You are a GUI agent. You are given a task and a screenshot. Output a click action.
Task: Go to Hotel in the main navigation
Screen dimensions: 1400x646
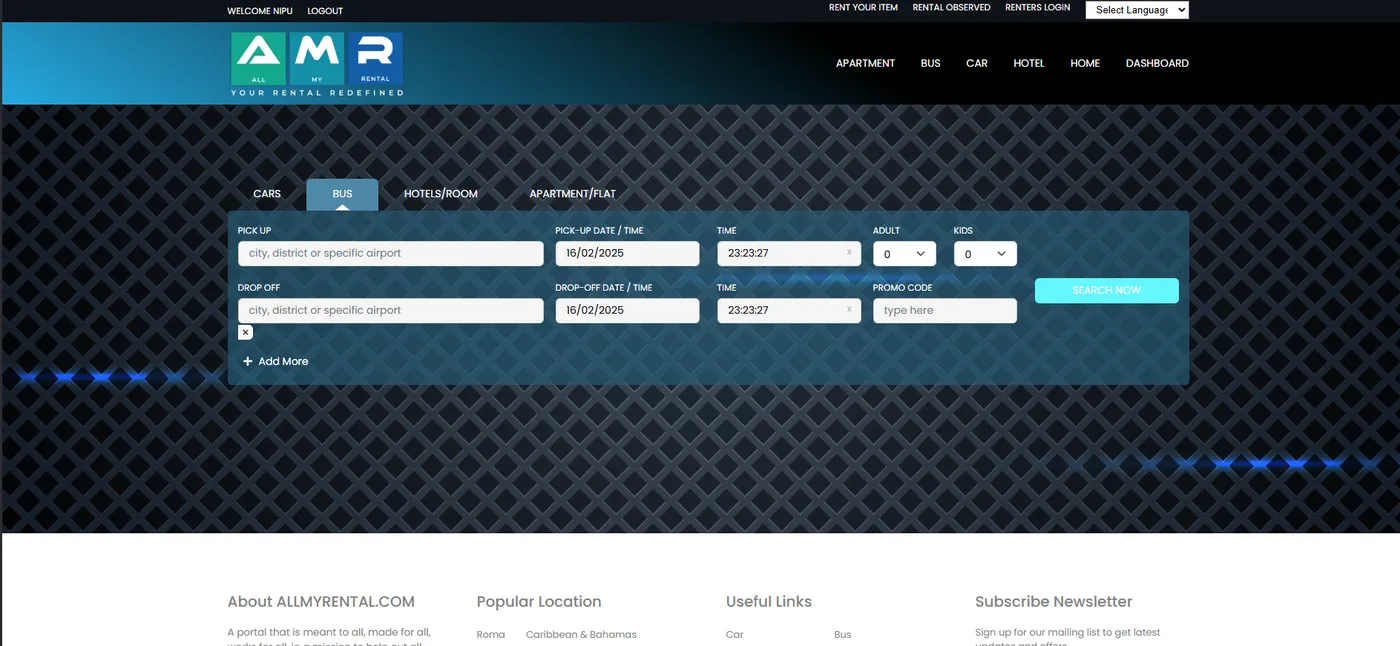coord(1029,63)
